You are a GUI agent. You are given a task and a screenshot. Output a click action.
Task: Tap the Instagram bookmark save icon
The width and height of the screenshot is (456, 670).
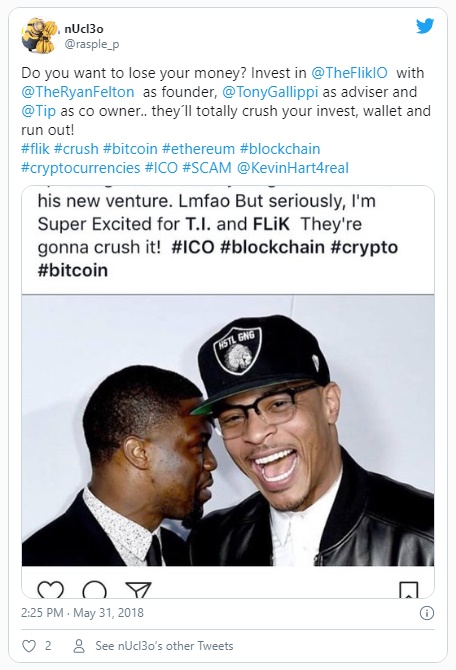point(408,590)
